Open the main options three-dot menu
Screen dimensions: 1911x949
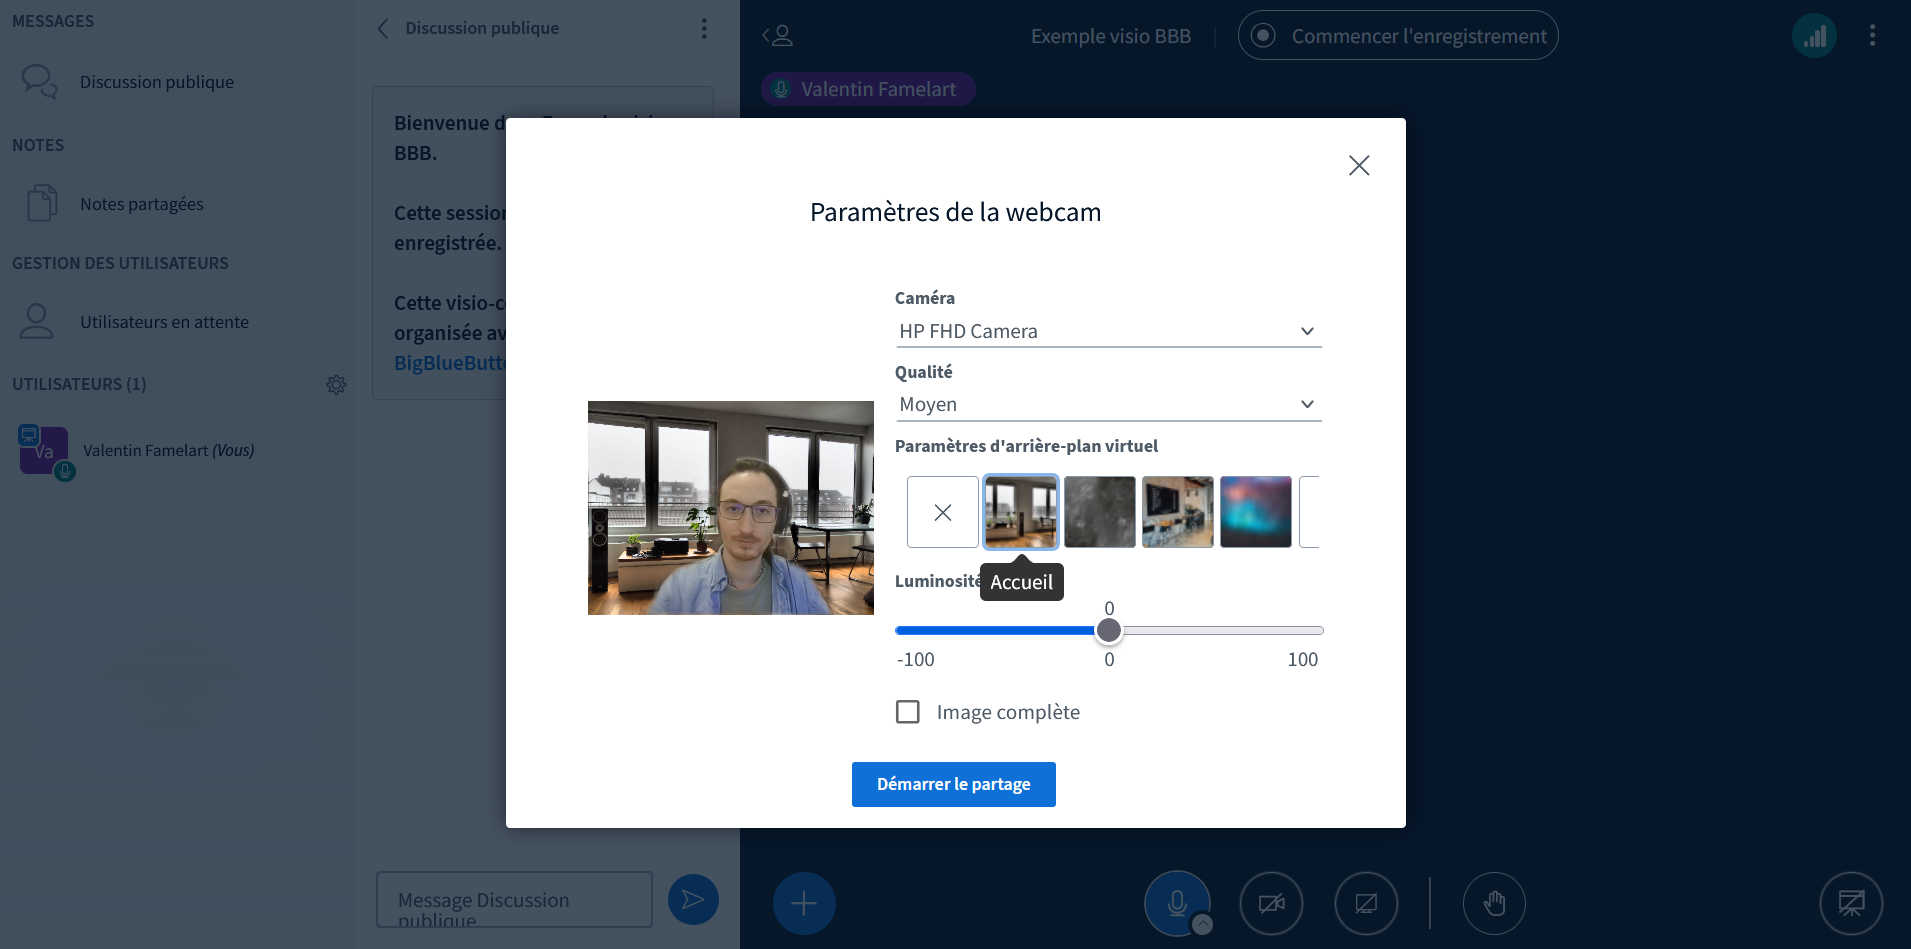pyautogui.click(x=1872, y=36)
